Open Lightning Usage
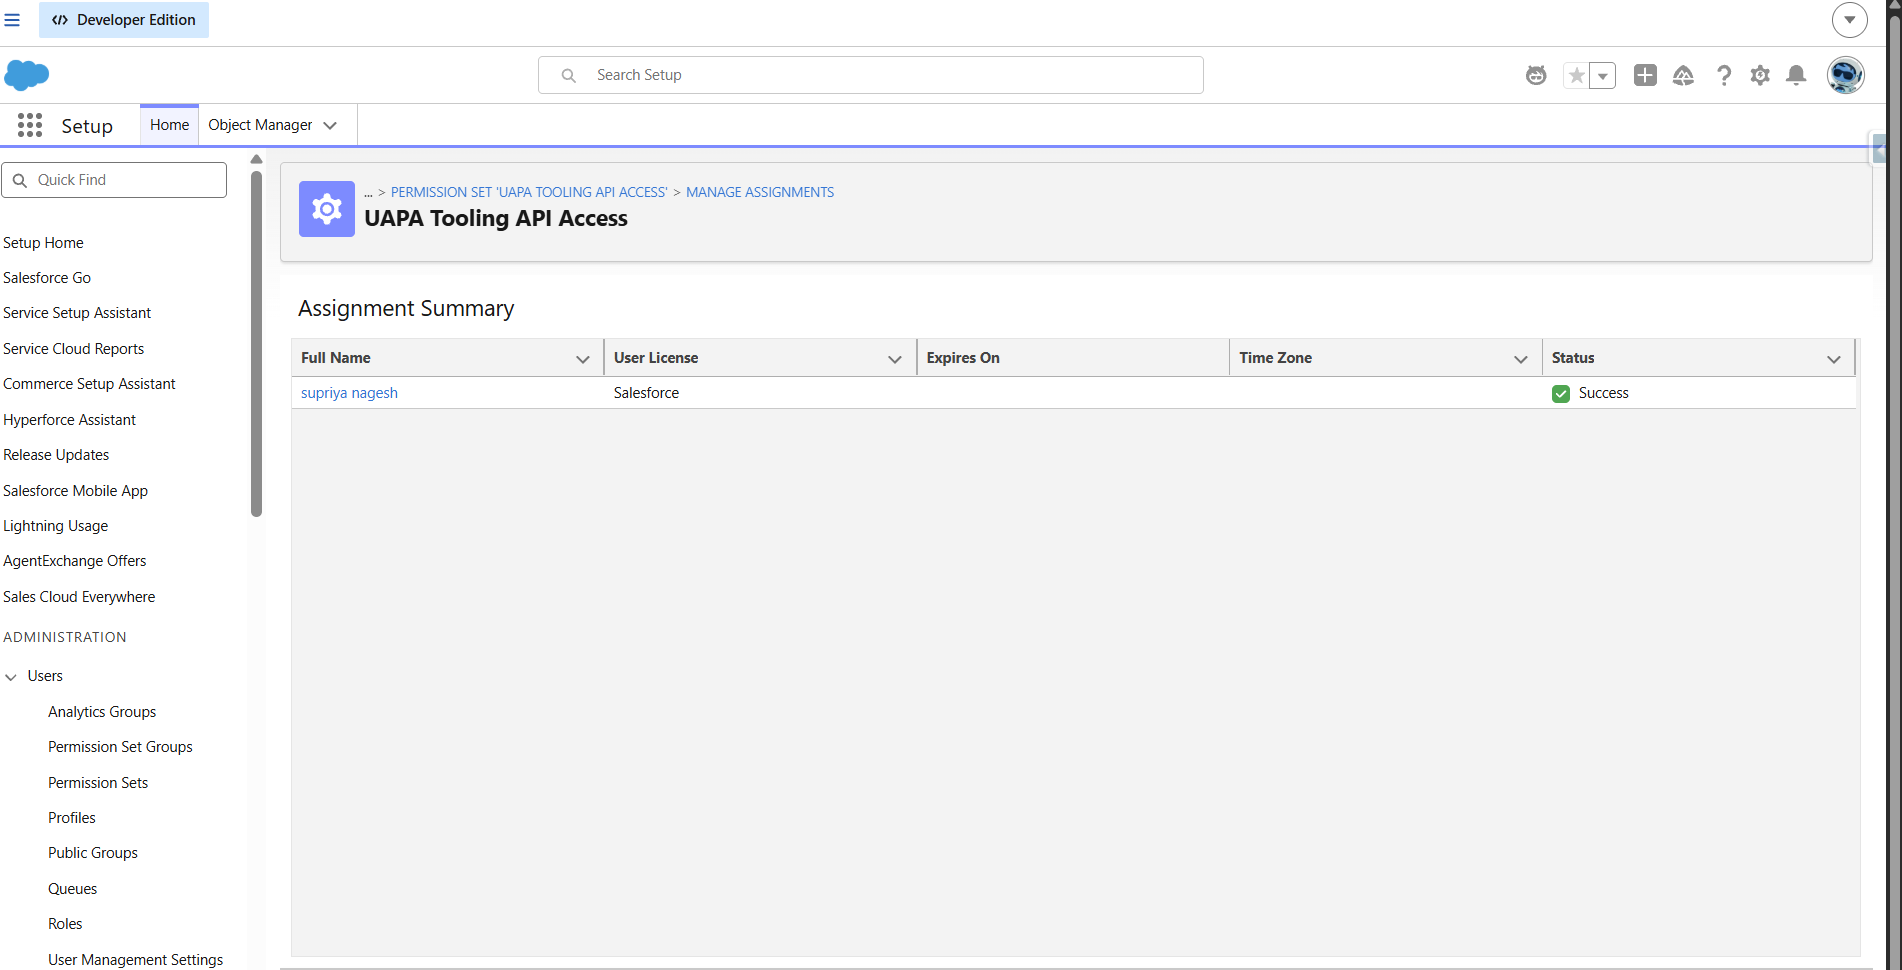 pyautogui.click(x=55, y=526)
